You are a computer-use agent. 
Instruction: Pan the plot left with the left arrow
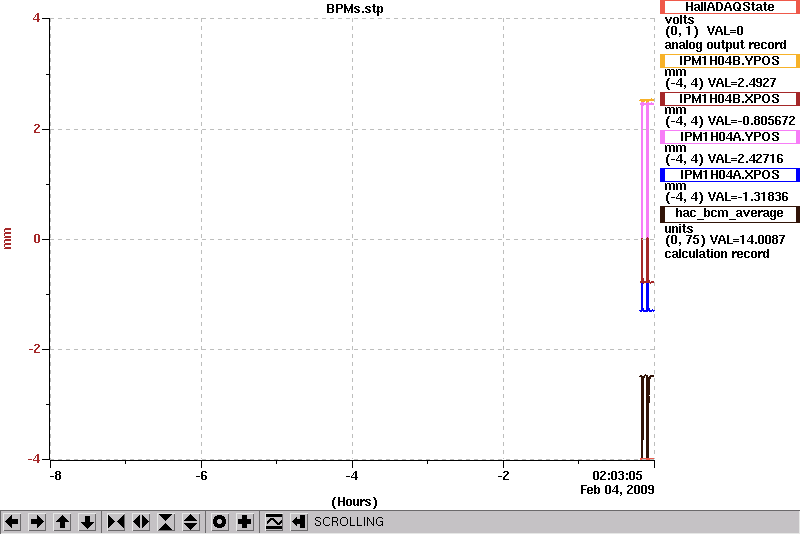(x=12, y=522)
